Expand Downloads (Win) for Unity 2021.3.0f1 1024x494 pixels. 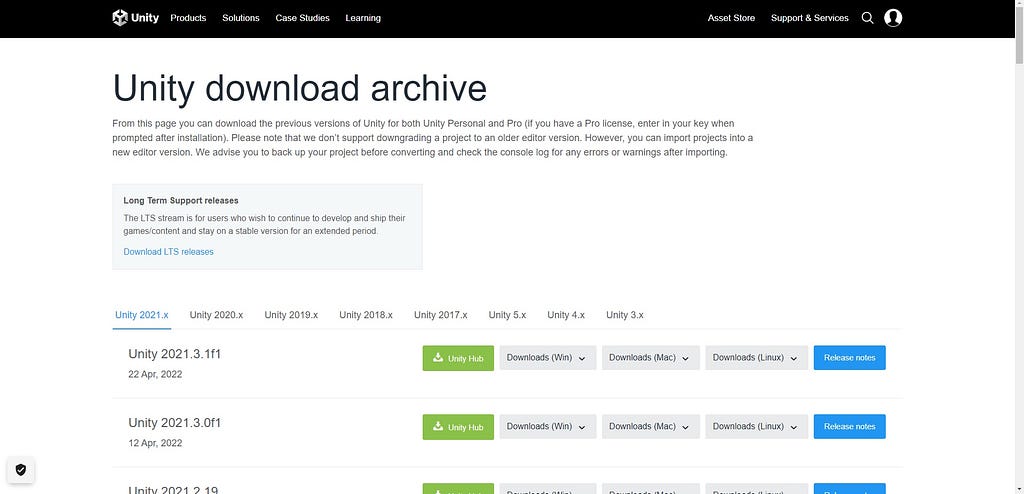(x=548, y=427)
